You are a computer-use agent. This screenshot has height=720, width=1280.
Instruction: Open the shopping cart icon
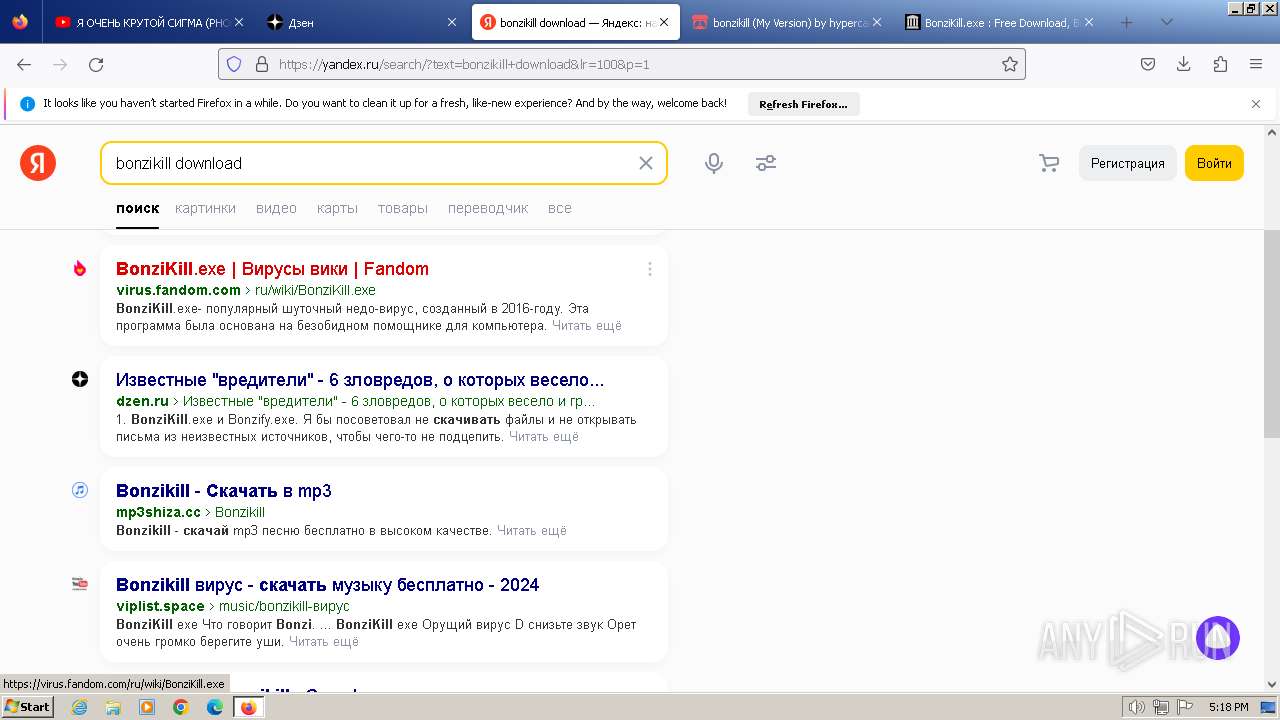1049,163
